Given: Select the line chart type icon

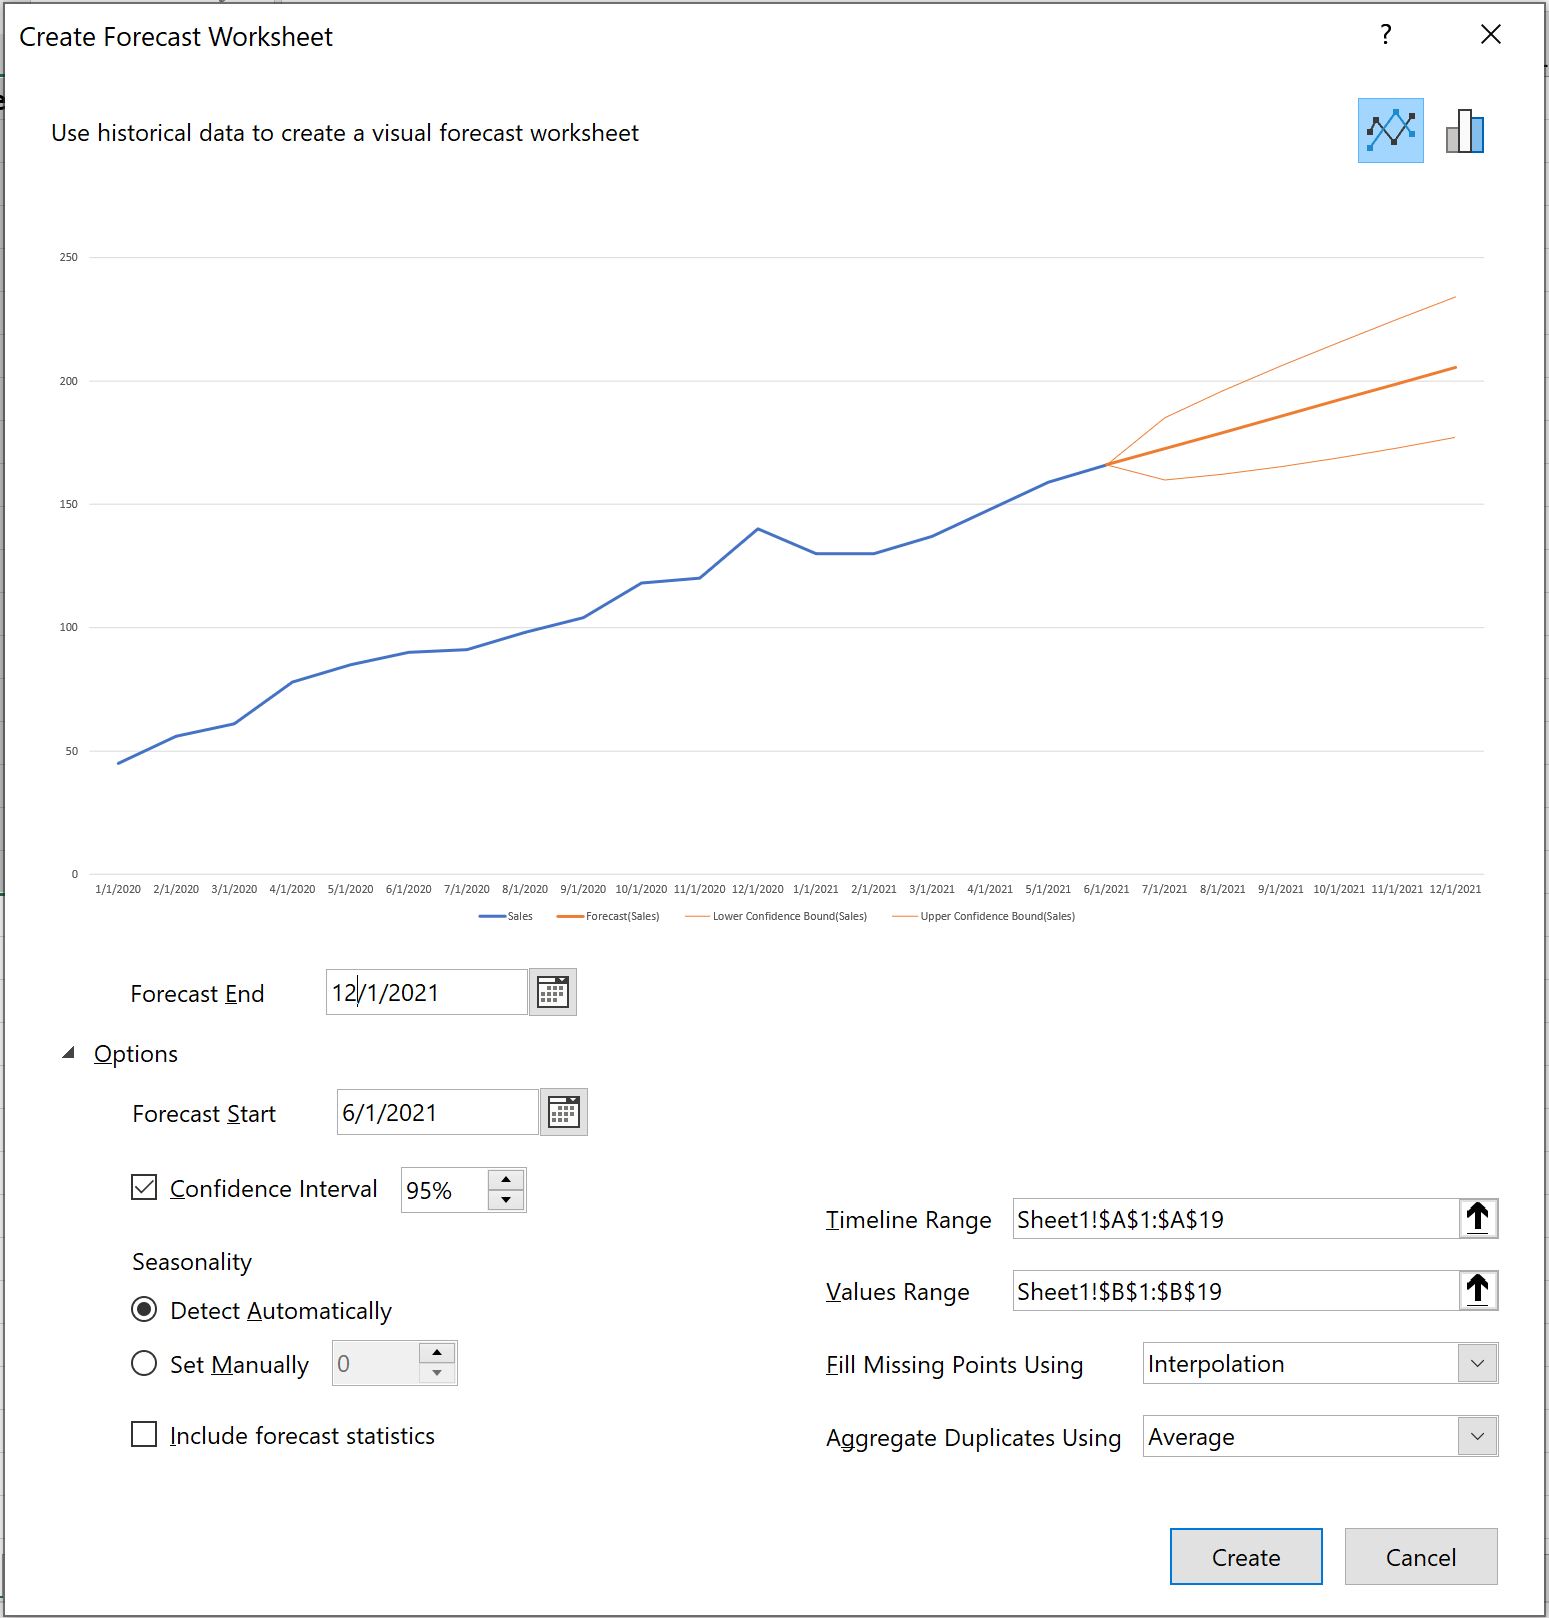Looking at the screenshot, I should coord(1390,130).
